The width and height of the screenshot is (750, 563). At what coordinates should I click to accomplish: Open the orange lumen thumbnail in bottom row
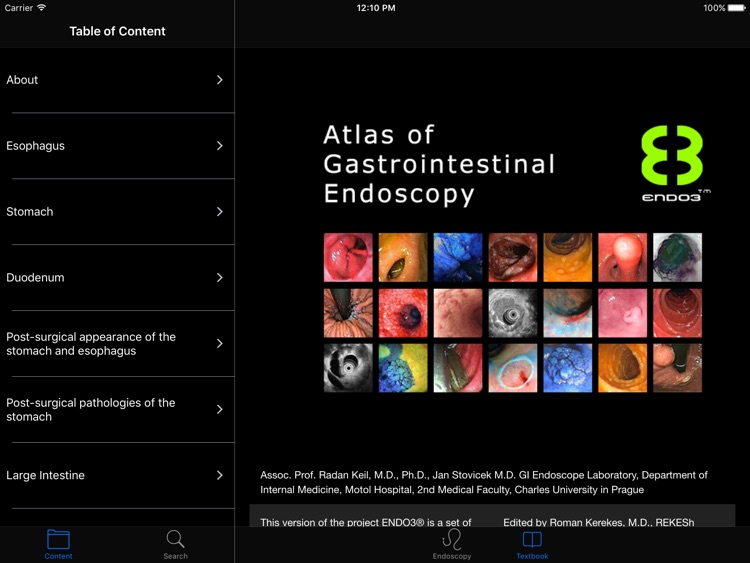coord(622,368)
